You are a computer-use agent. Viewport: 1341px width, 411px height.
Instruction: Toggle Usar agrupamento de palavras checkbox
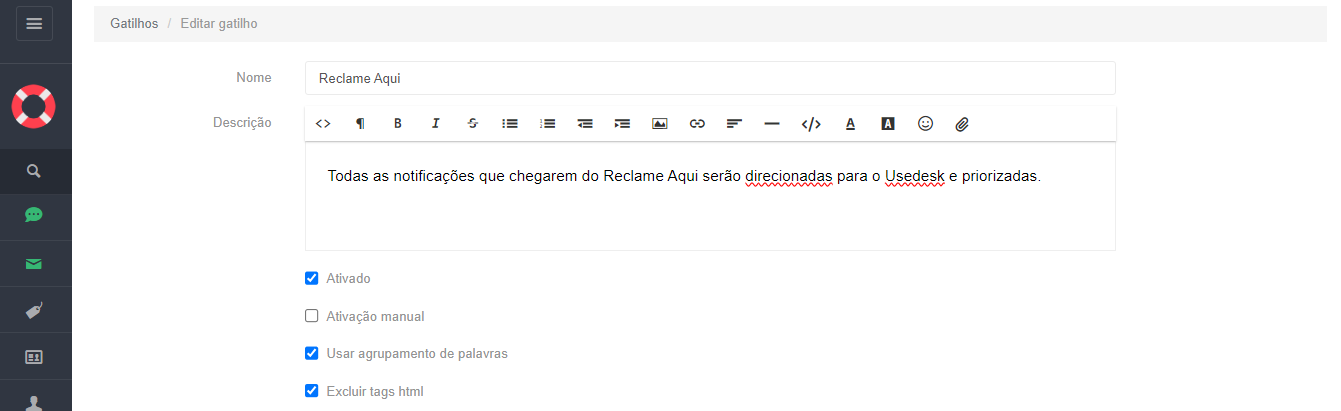click(311, 353)
